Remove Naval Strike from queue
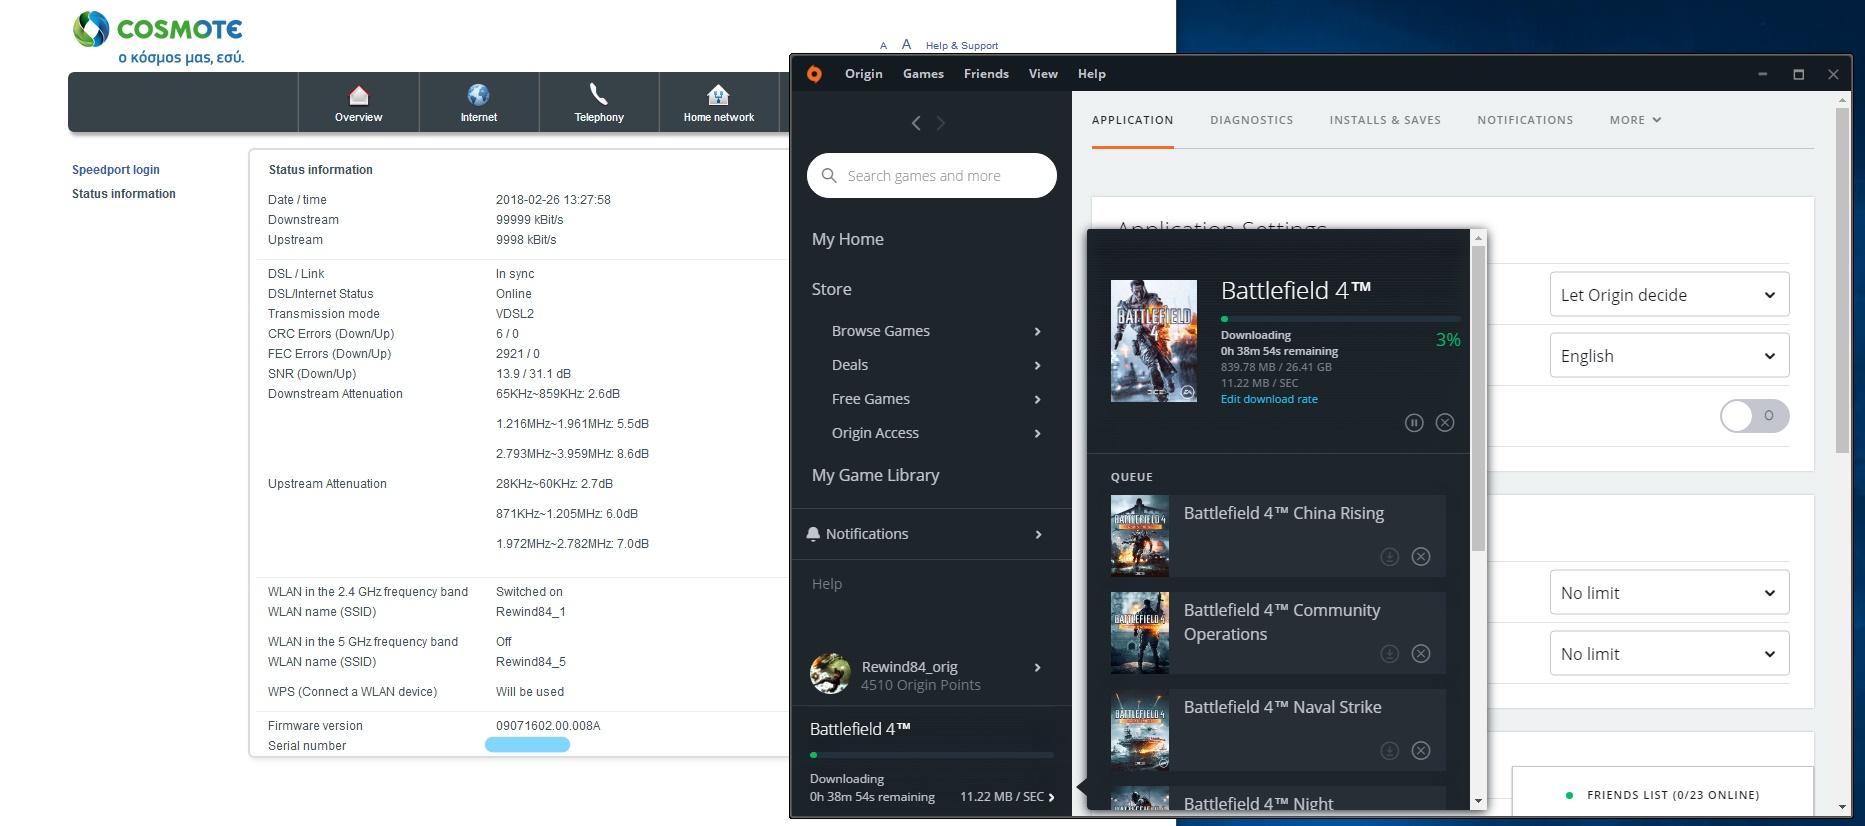 tap(1420, 751)
